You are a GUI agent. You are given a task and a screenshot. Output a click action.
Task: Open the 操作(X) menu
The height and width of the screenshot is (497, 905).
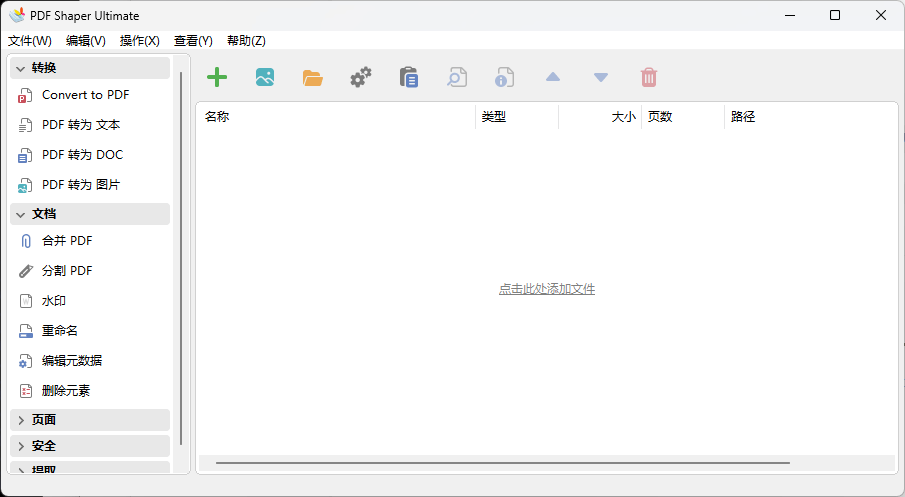pos(140,41)
